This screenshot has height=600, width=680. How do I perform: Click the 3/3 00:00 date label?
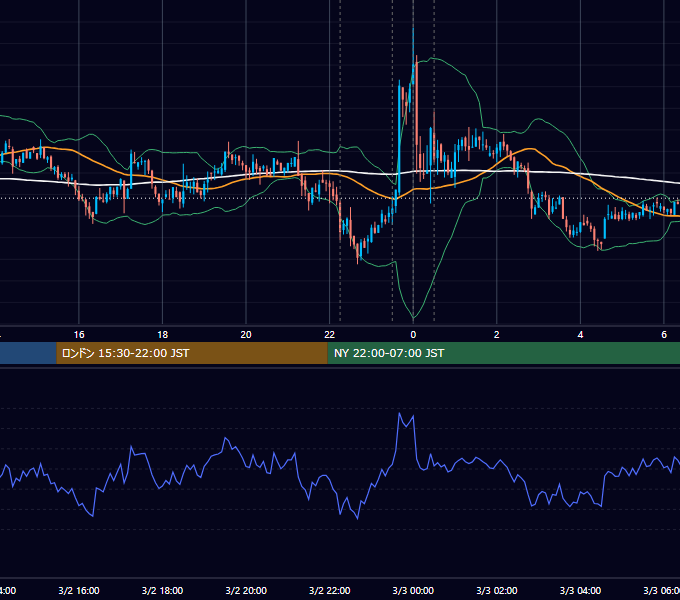pos(413,590)
